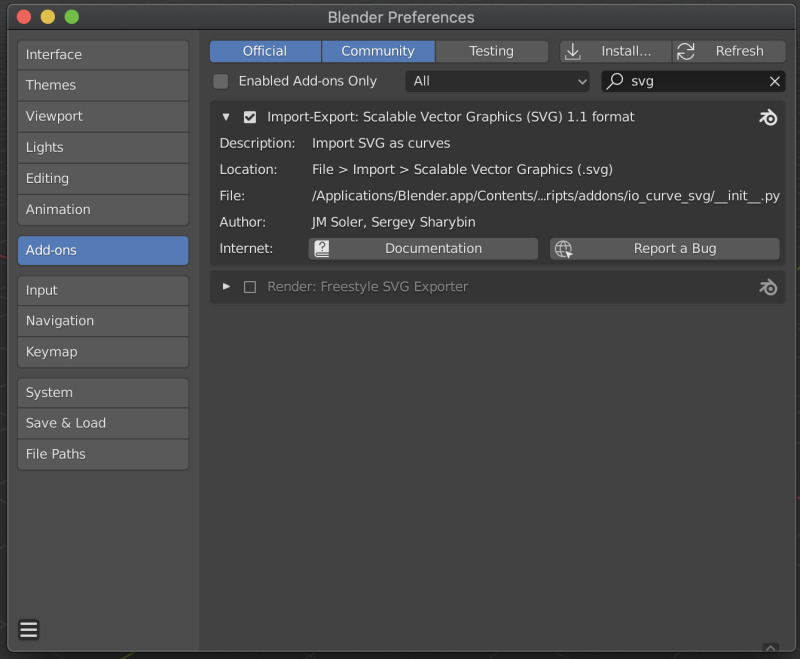
Task: Open the Editing preferences tab
Action: pos(103,179)
